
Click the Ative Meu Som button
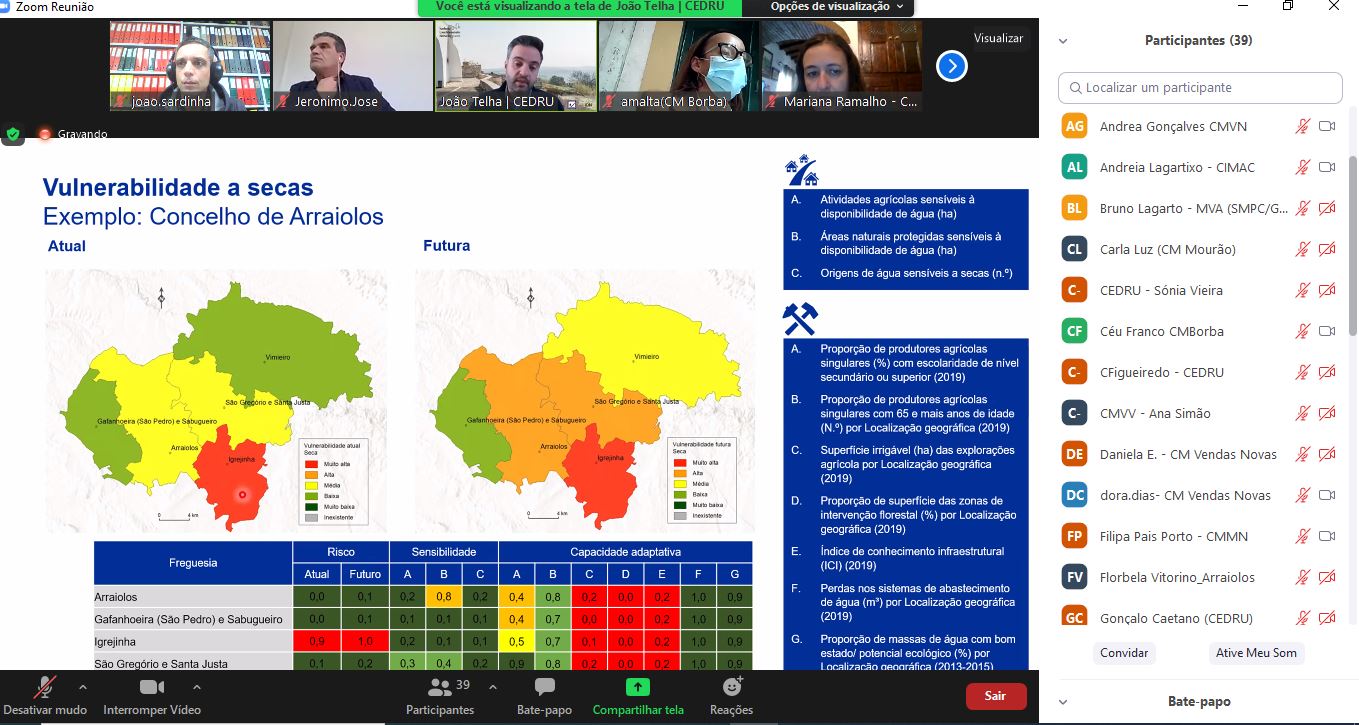click(x=1256, y=653)
